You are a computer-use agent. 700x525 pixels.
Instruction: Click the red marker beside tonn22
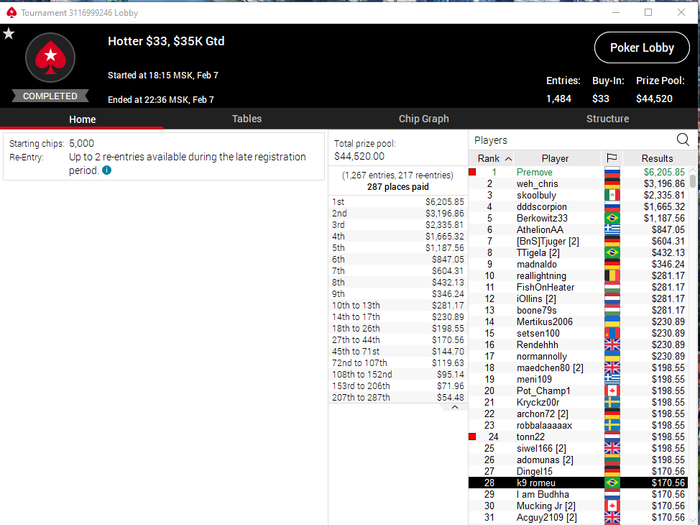coord(472,437)
